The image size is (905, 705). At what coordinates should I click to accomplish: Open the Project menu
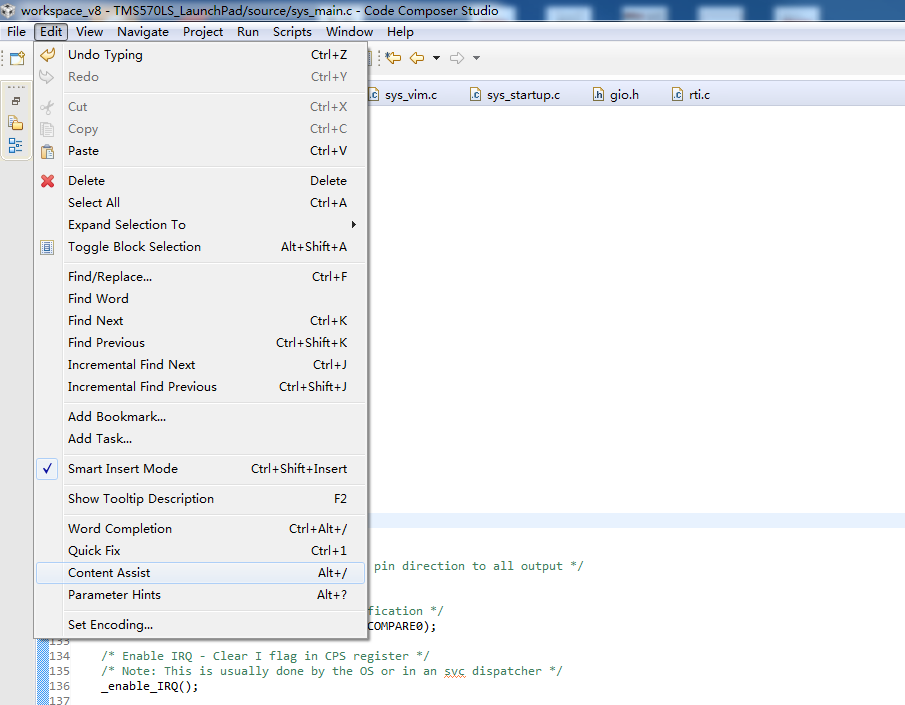[x=203, y=32]
